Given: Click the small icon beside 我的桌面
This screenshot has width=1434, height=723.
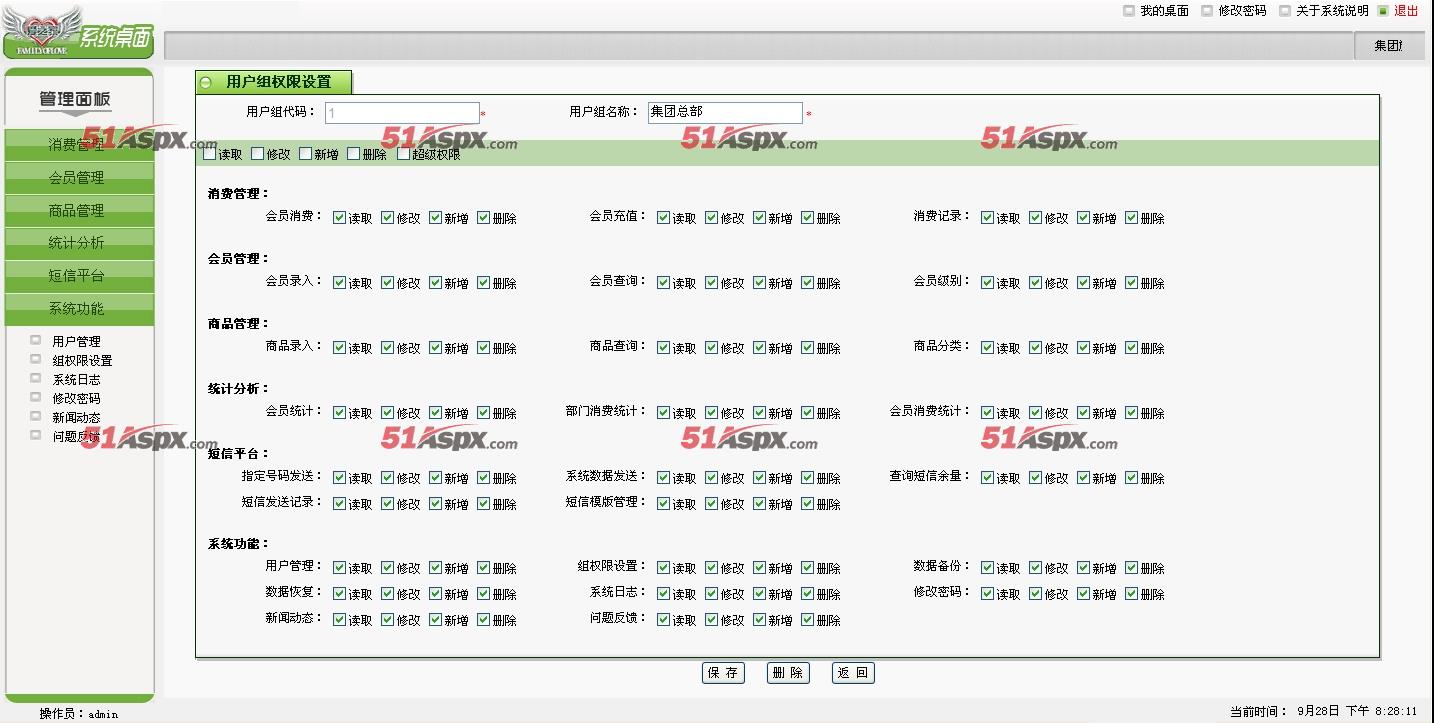Looking at the screenshot, I should (x=1129, y=11).
